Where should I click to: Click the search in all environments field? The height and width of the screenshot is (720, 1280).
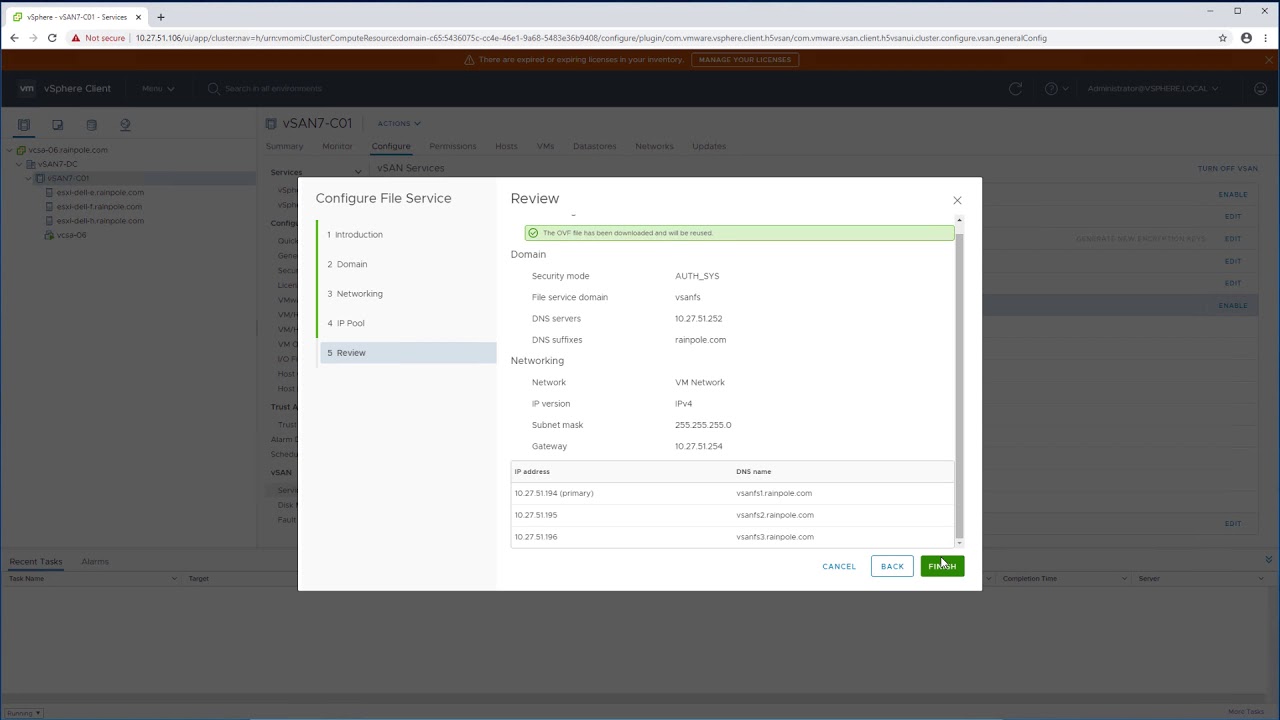pos(273,88)
